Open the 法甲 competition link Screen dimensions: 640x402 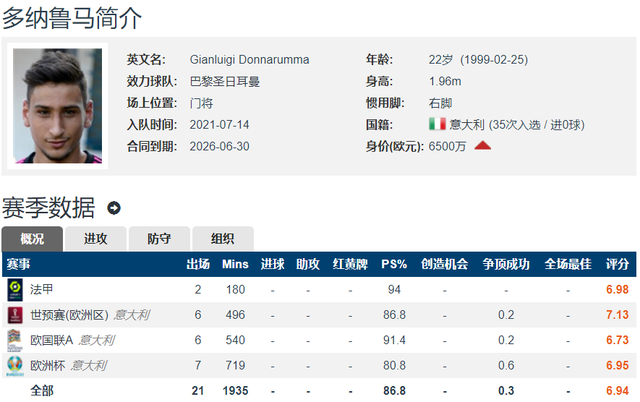click(x=42, y=289)
